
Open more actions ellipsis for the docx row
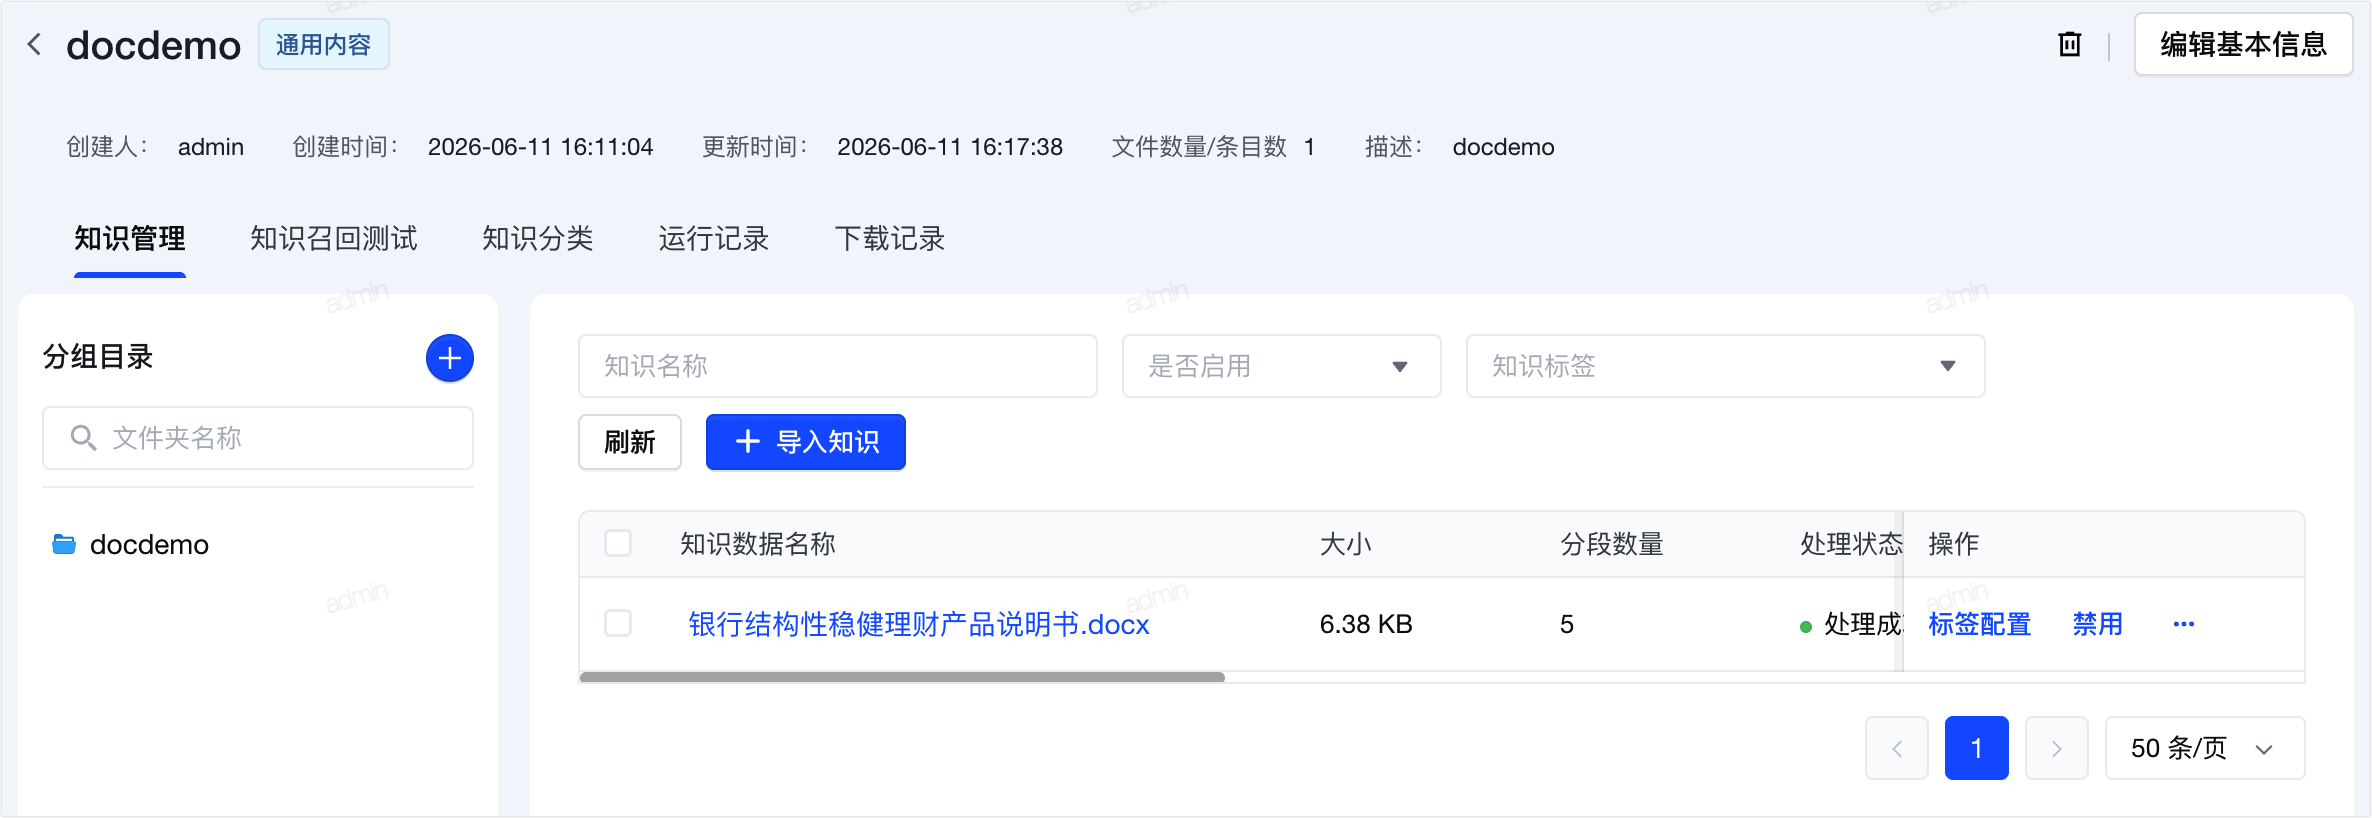pyautogui.click(x=2183, y=624)
